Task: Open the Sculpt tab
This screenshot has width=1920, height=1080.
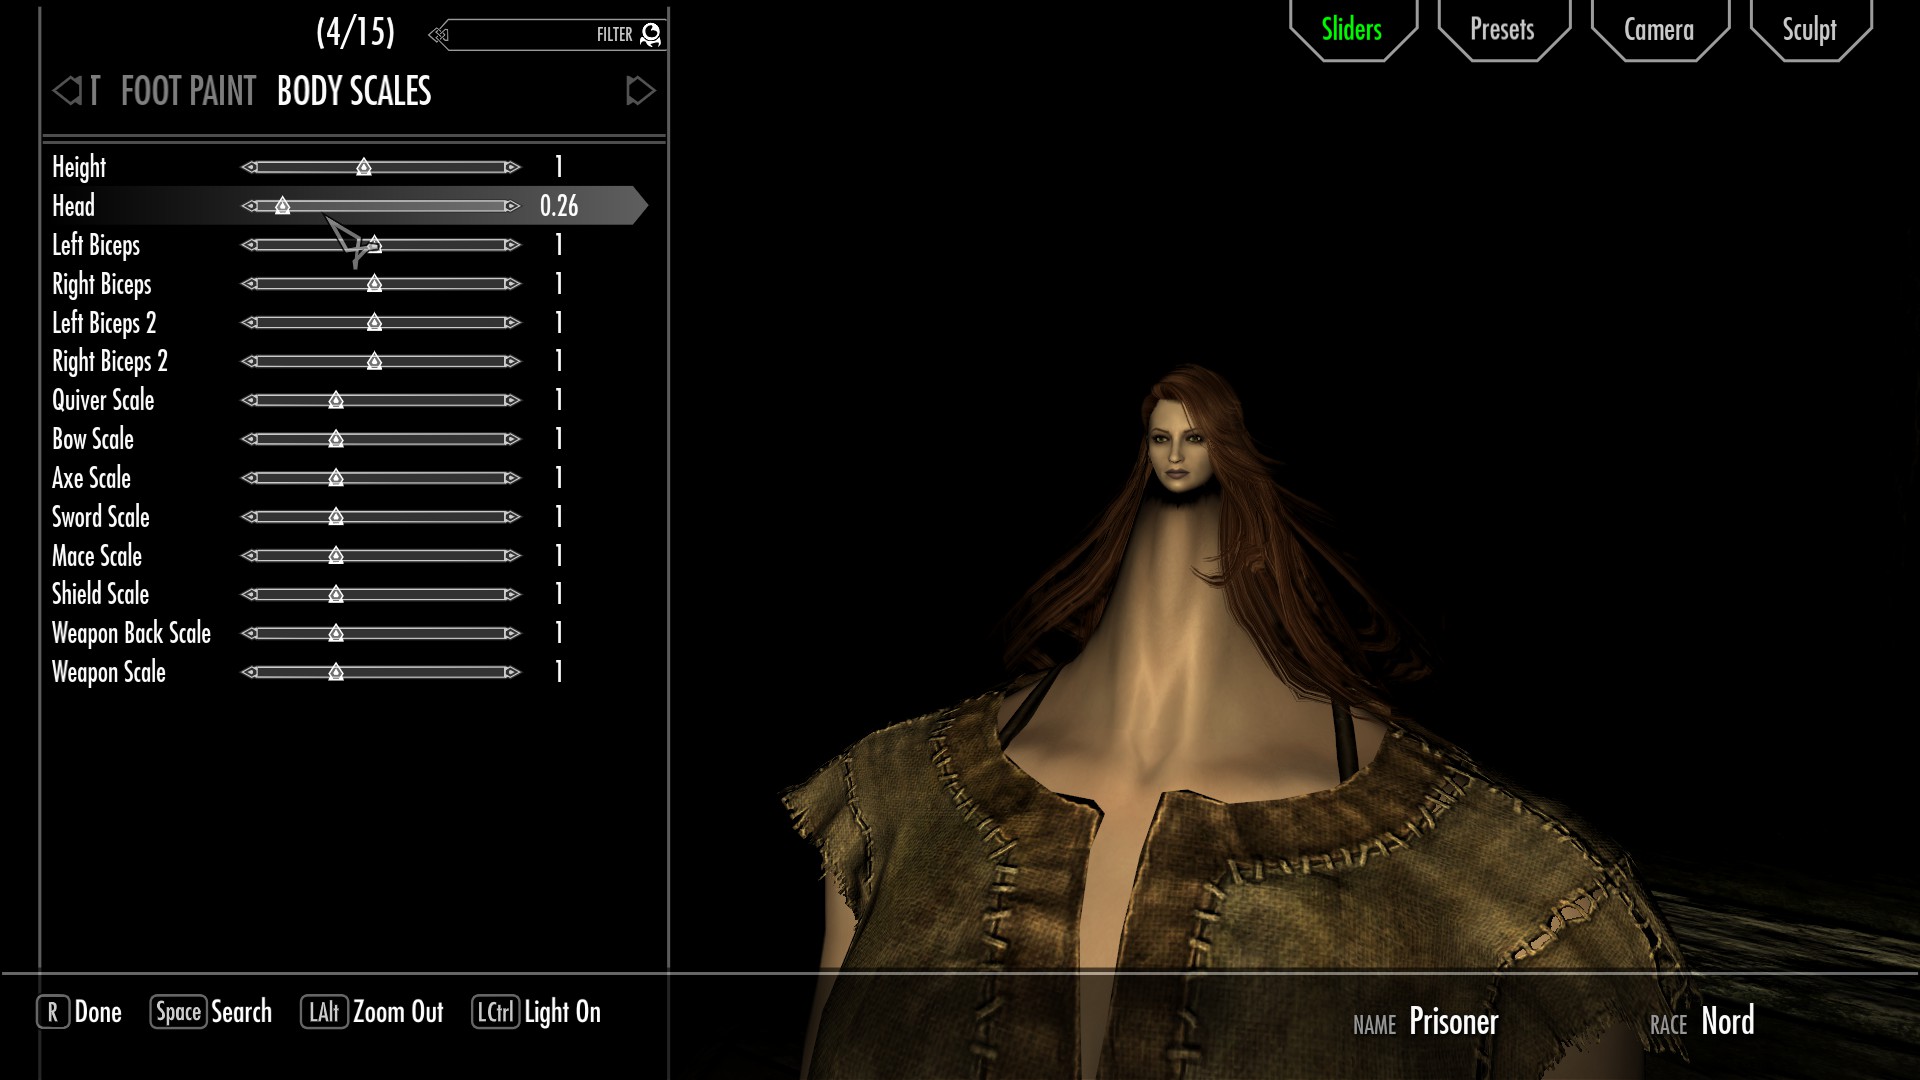Action: [x=1809, y=30]
